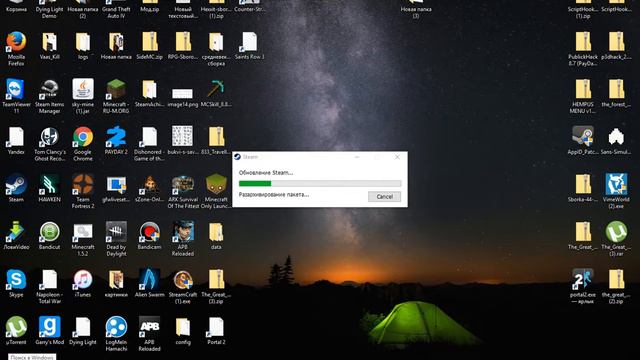Launch the Team Fortress 2 shortcut
Screen dimensions: 640x360
click(83, 184)
